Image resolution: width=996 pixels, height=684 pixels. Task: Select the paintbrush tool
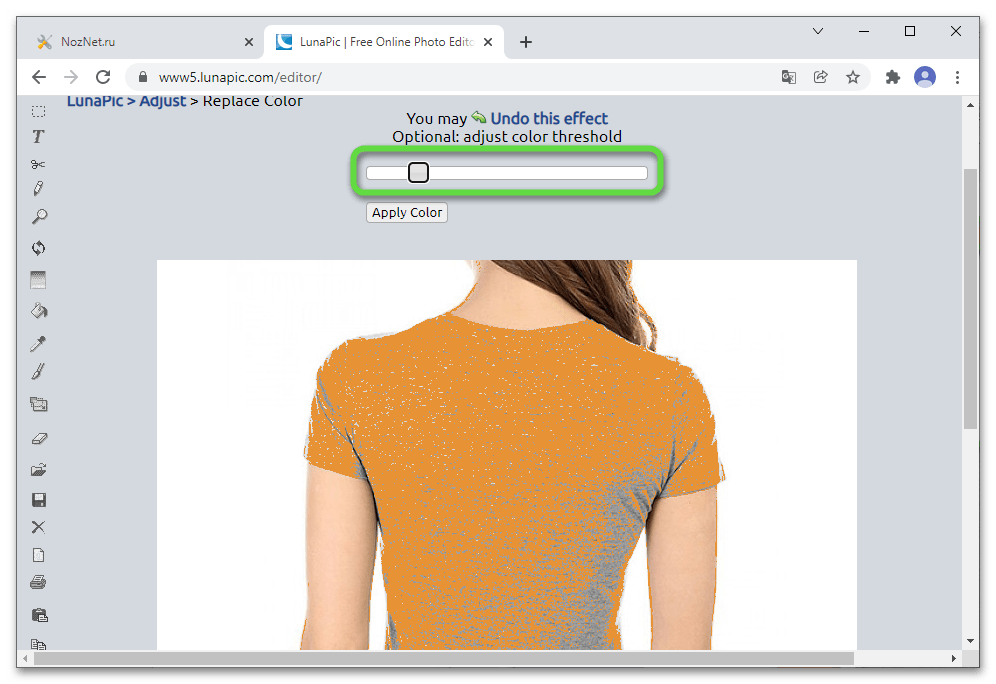click(38, 372)
